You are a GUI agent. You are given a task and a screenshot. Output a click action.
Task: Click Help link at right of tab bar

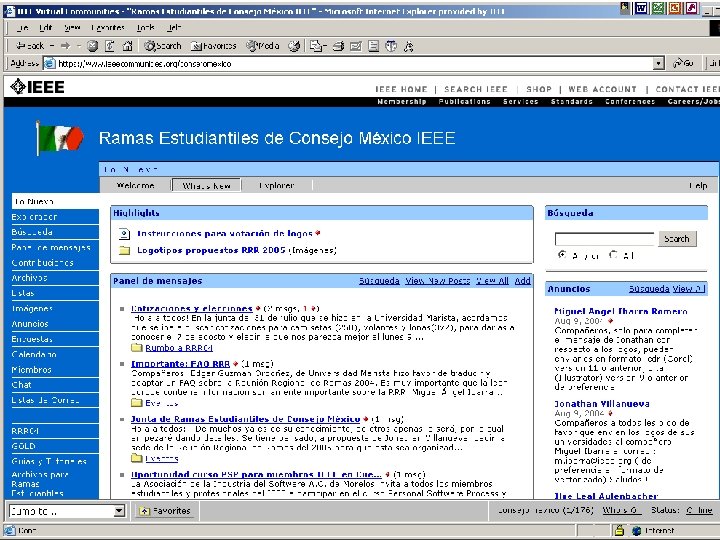click(698, 185)
